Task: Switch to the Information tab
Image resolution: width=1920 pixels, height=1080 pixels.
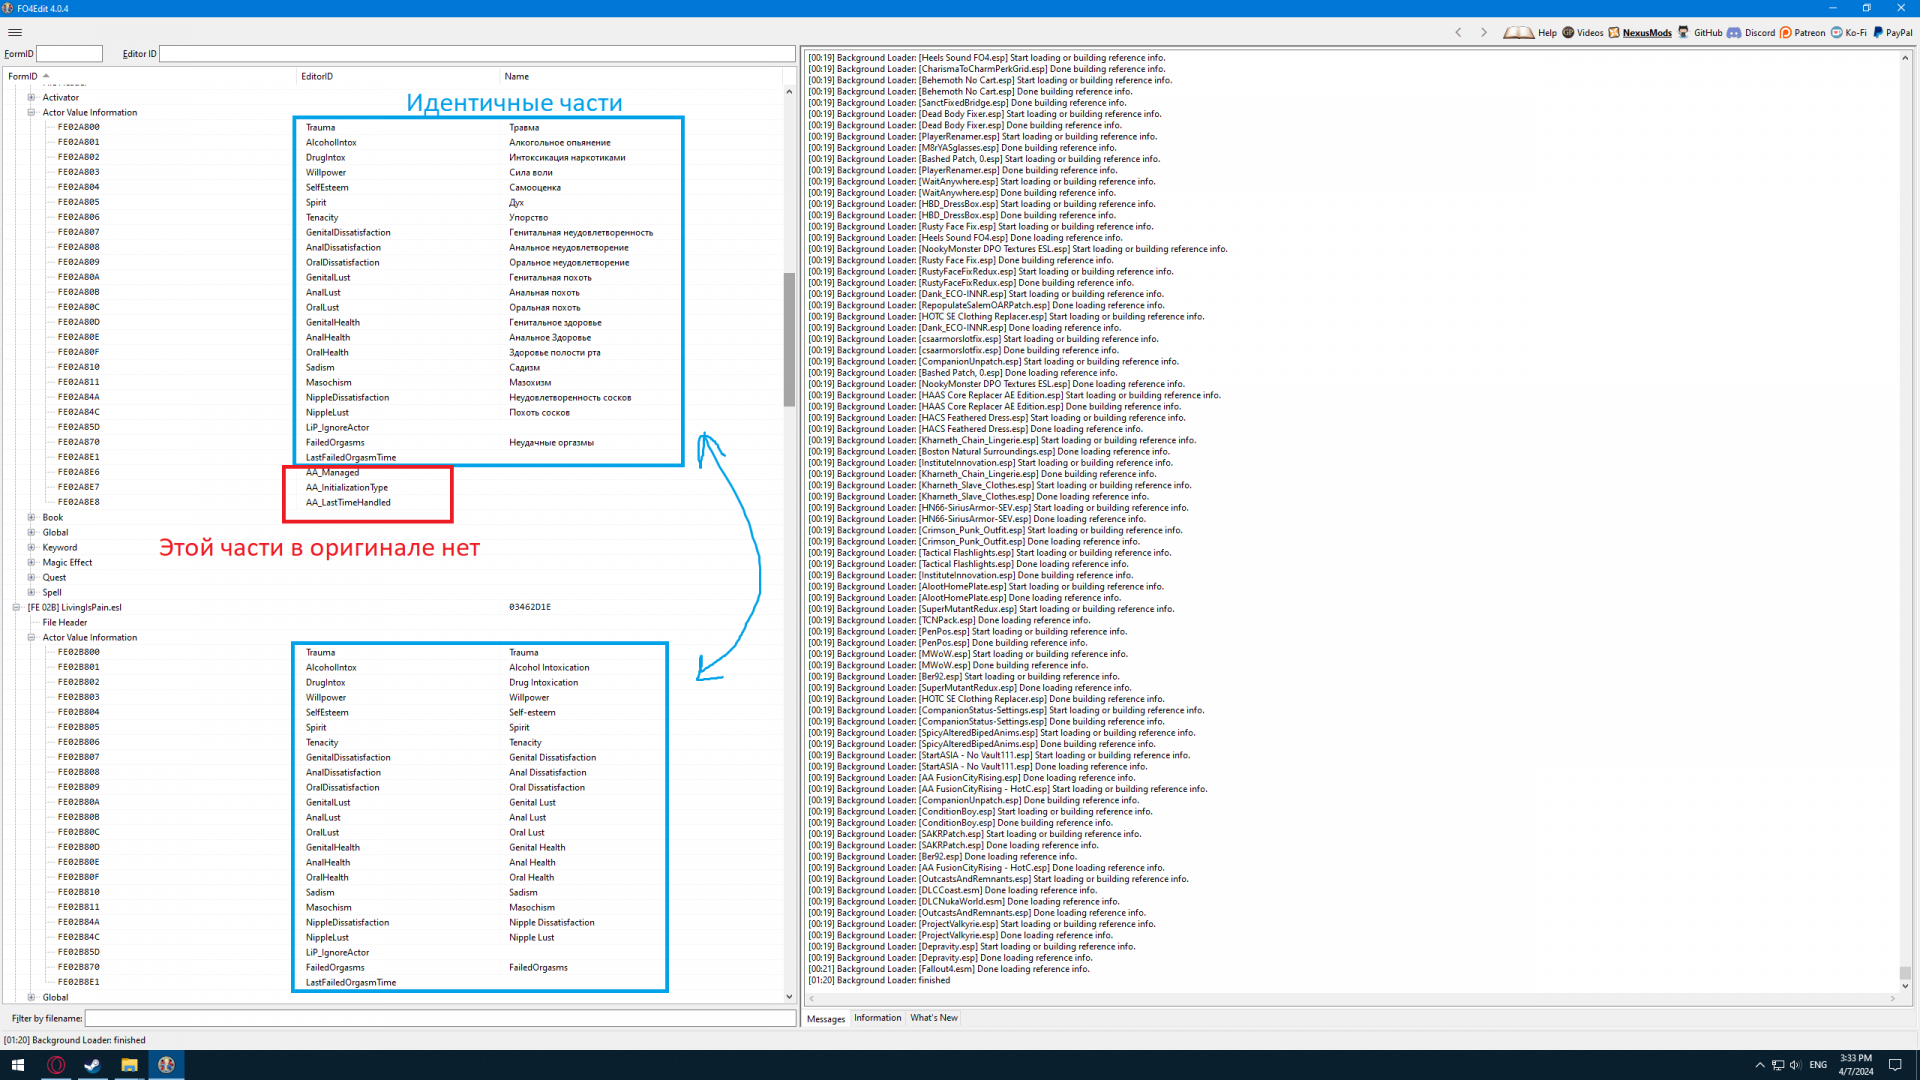Action: click(x=877, y=1018)
